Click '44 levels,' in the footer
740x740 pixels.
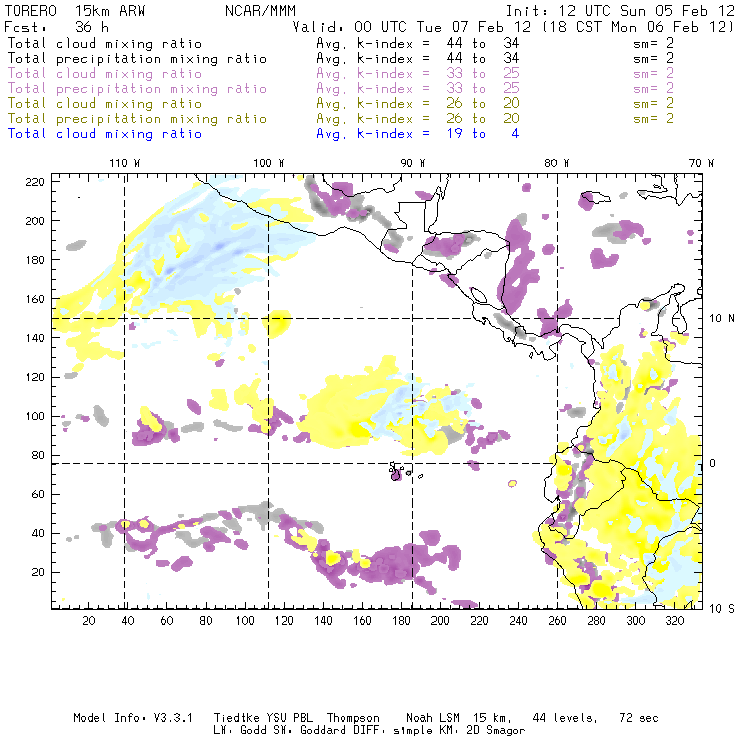565,718
